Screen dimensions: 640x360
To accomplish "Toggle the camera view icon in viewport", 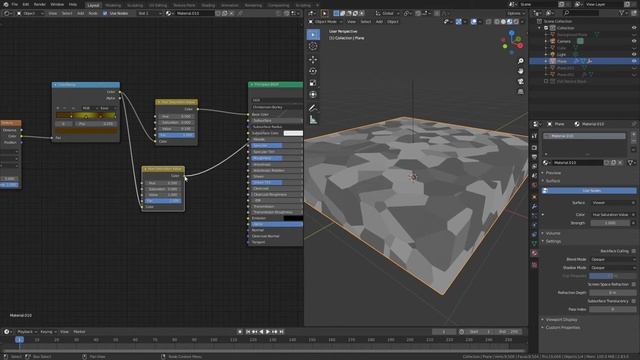I will tap(520, 81).
